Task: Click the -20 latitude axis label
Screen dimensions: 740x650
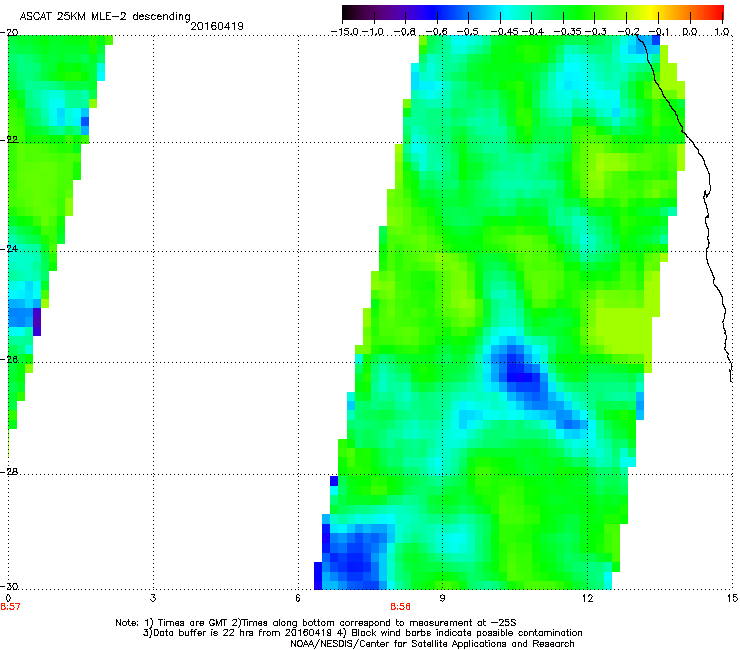Action: click(9, 32)
